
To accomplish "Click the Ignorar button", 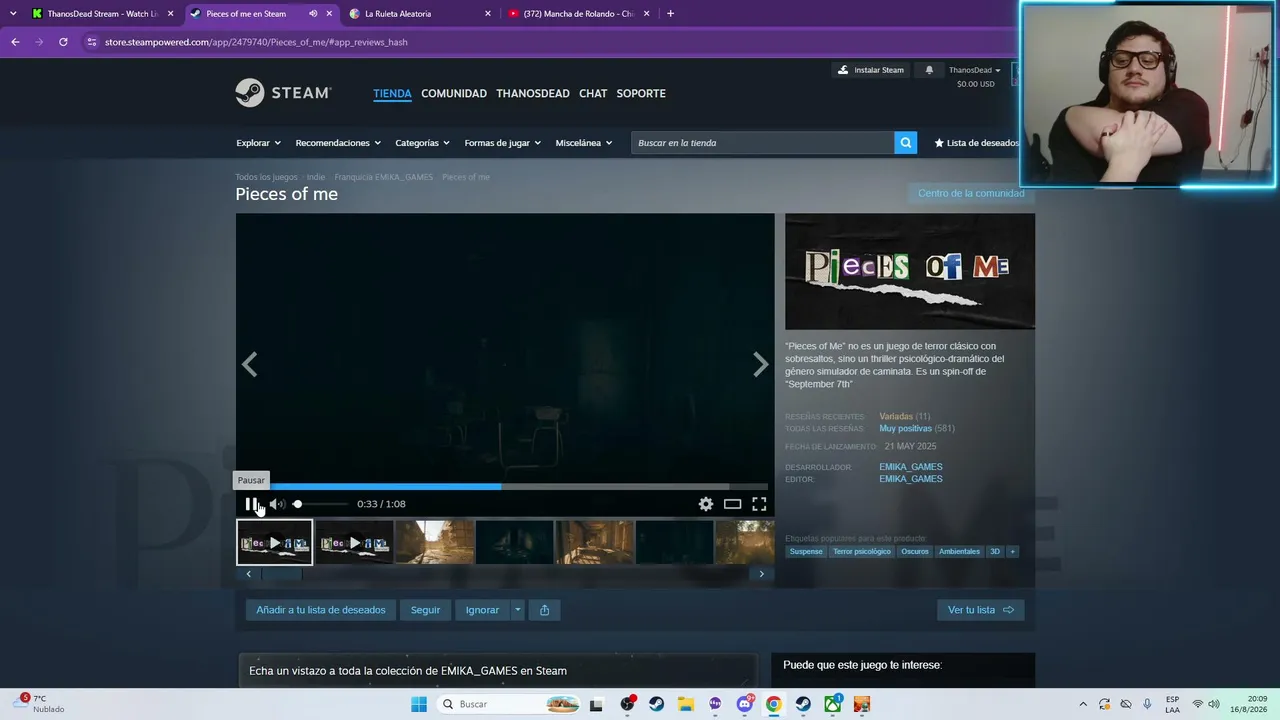I will [482, 610].
